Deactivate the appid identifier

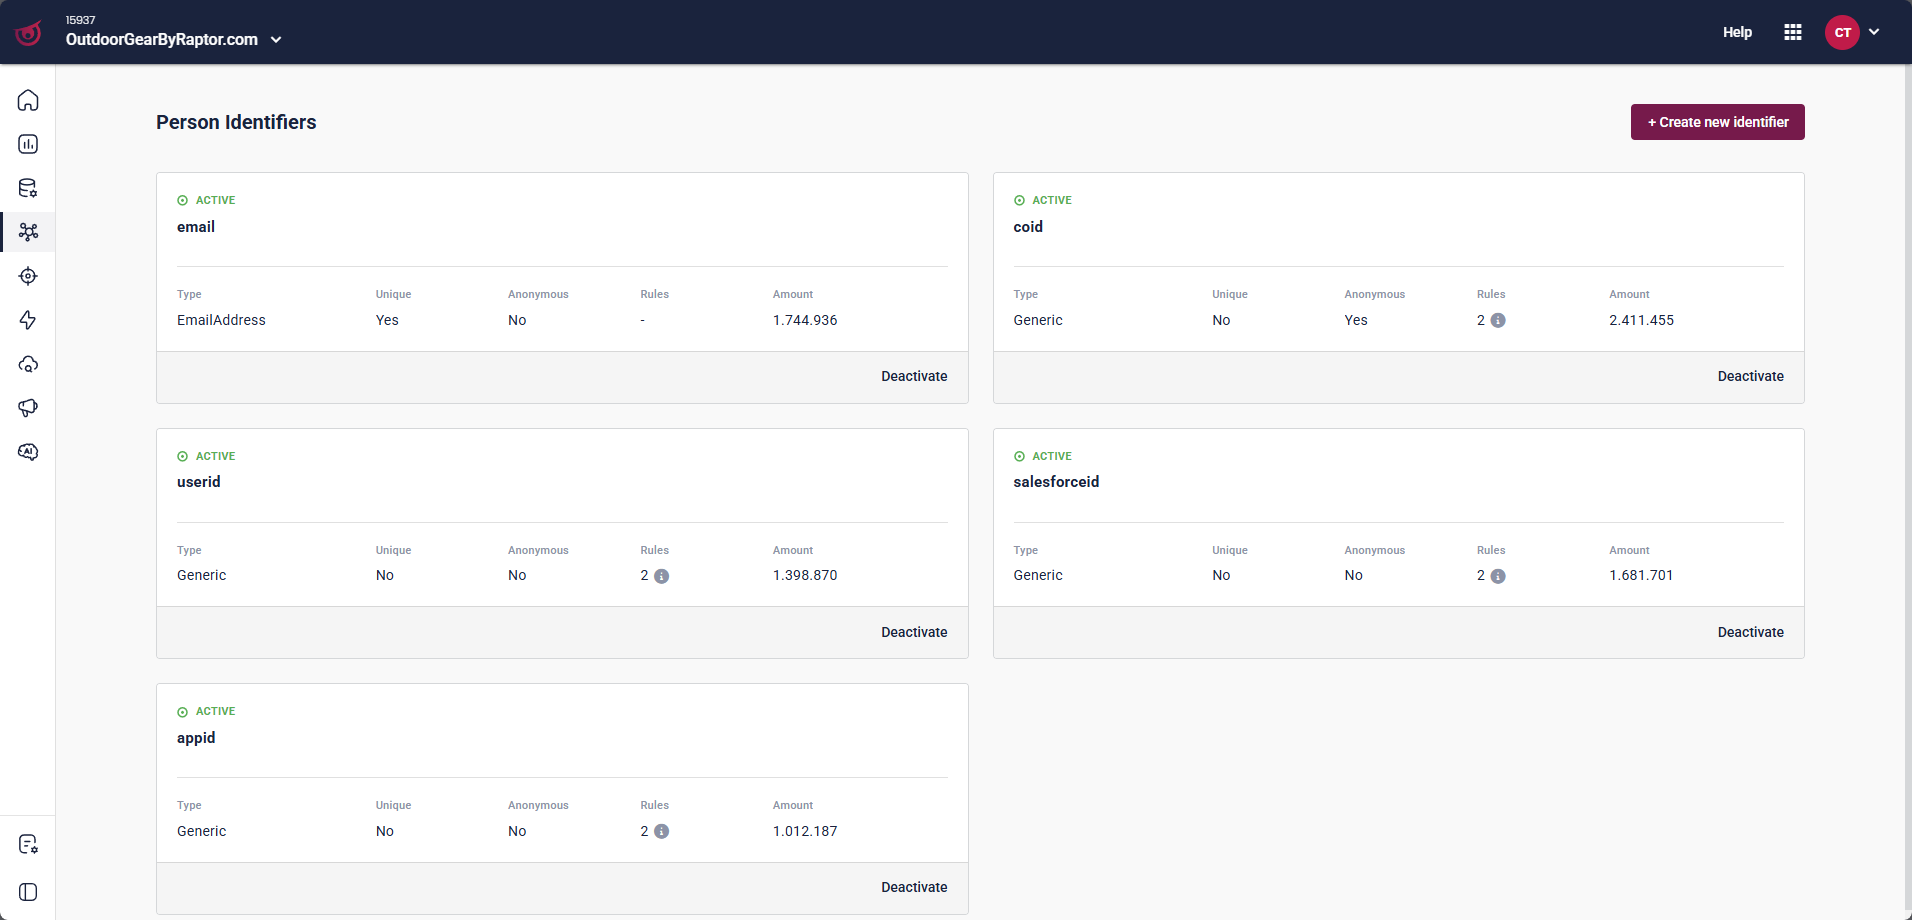[914, 887]
